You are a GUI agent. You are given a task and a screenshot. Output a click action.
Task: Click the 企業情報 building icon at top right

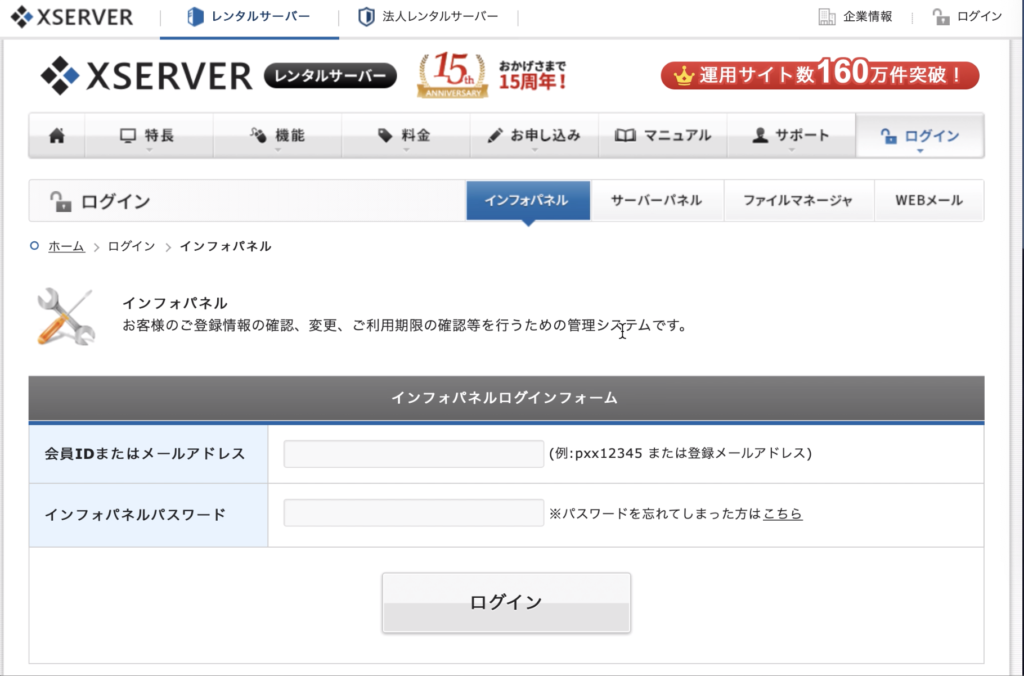tap(827, 17)
